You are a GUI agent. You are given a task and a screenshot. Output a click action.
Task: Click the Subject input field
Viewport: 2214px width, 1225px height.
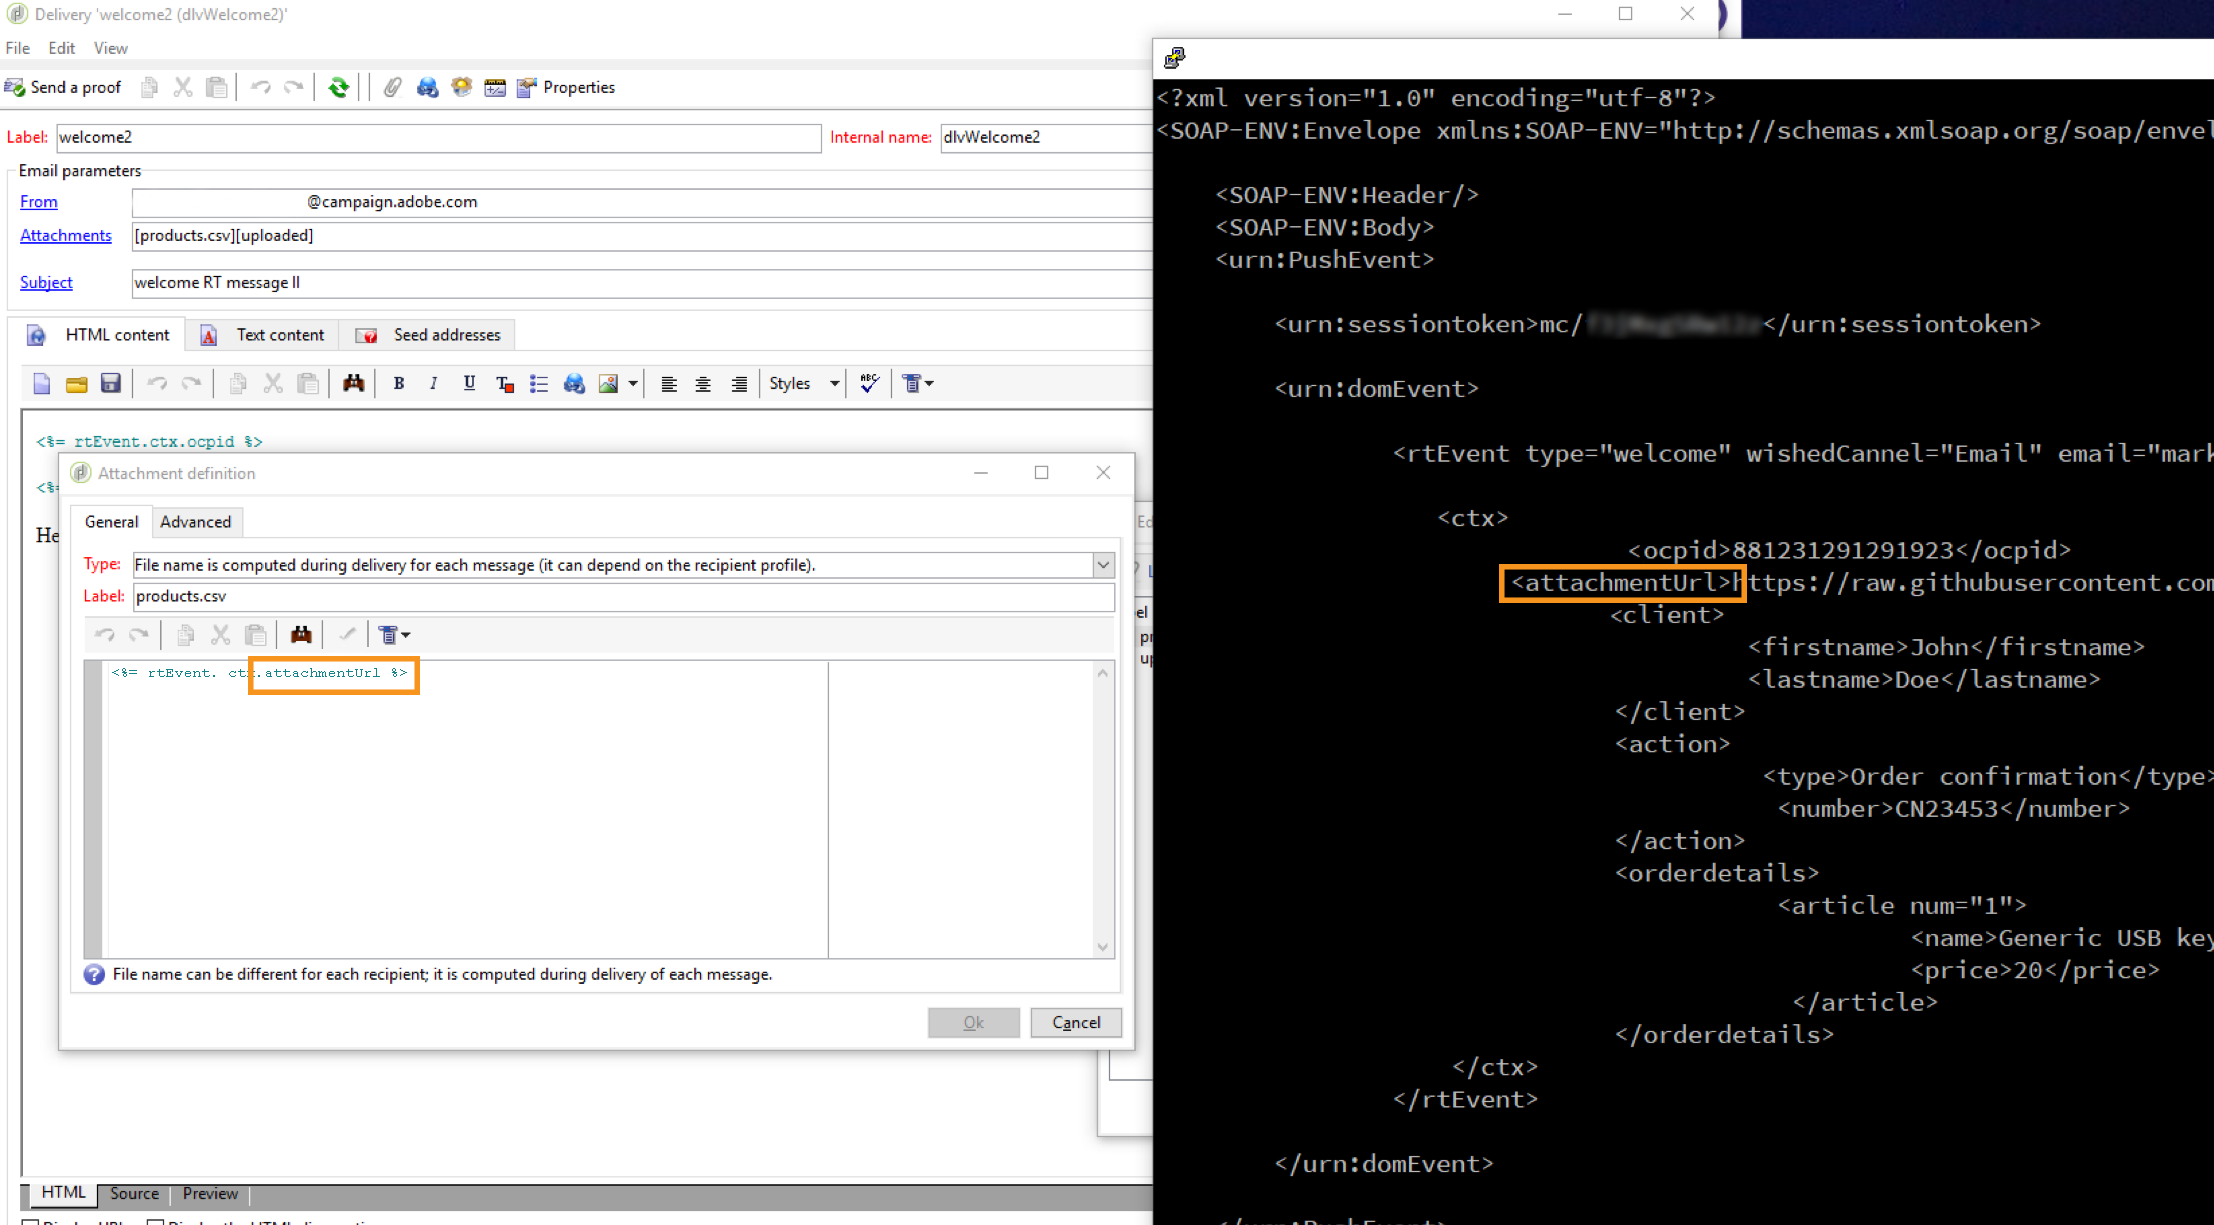pos(640,283)
